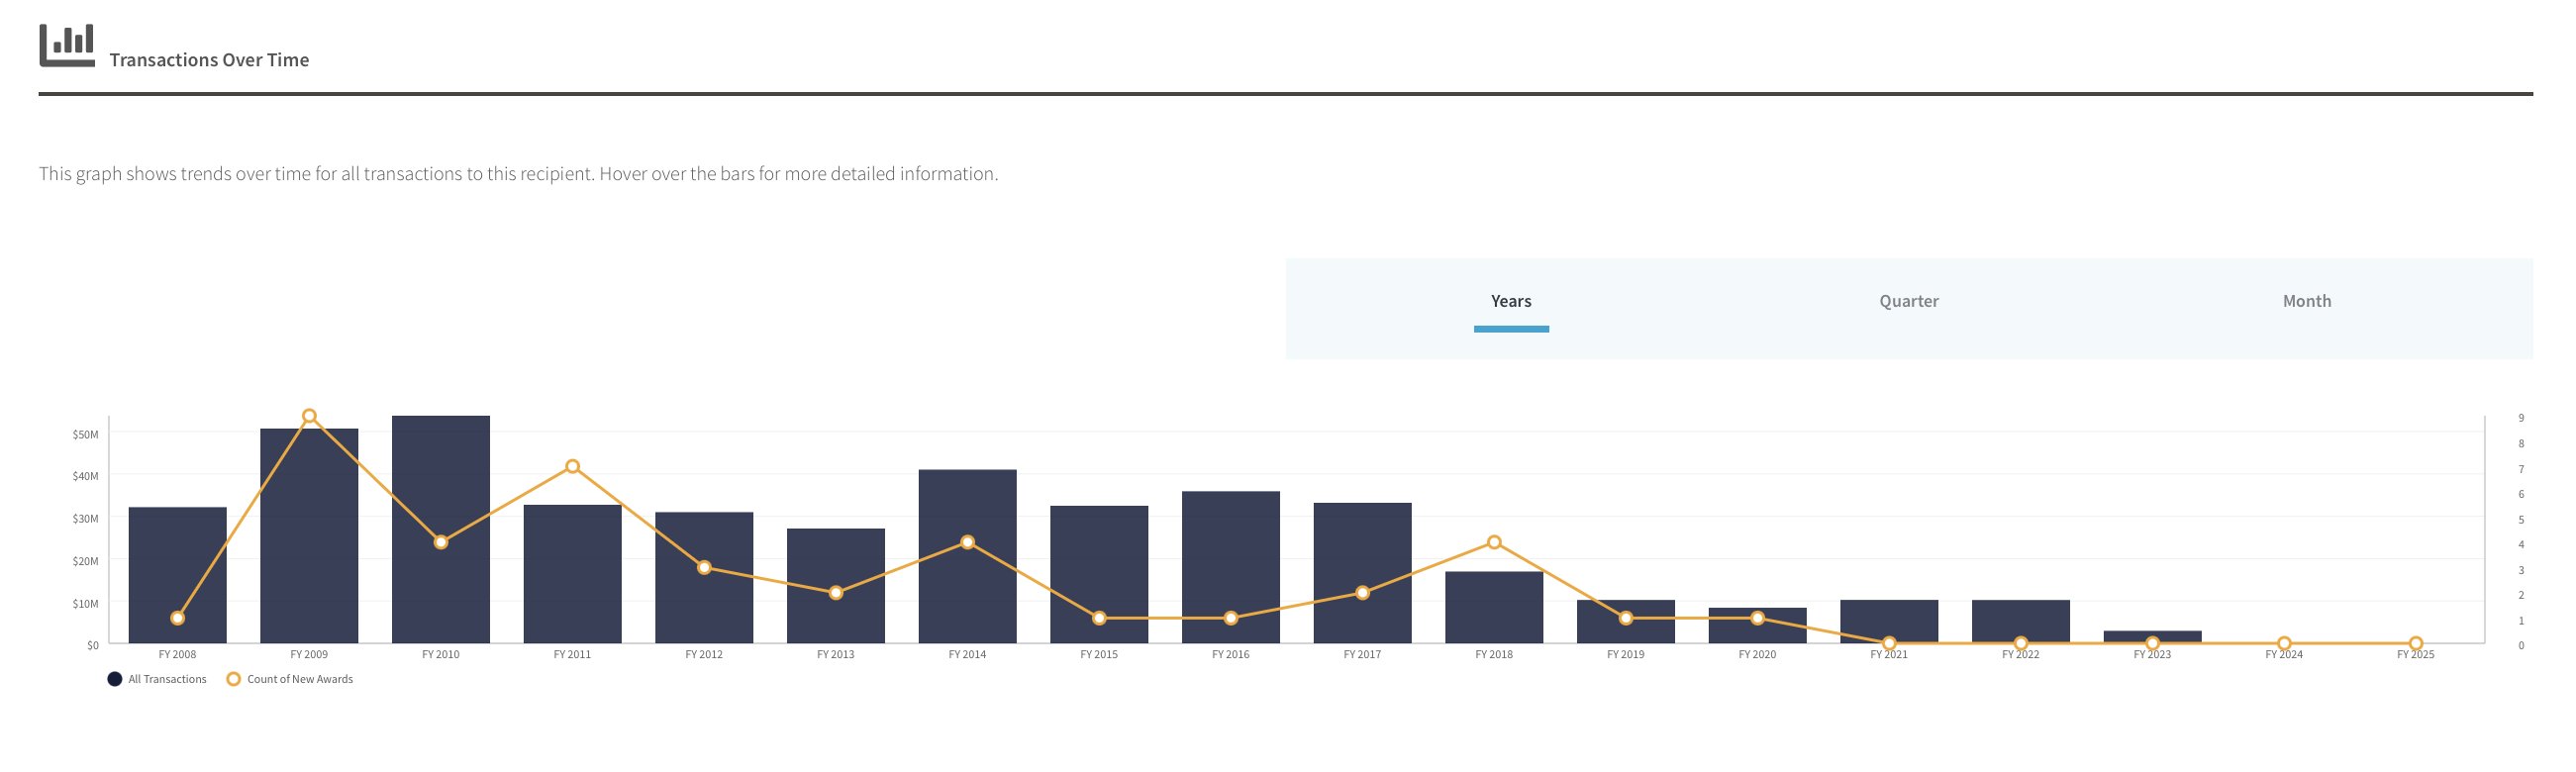Screen dimensions: 2576x772
Task: Click the FY 2013 transactions bar
Action: tap(836, 586)
